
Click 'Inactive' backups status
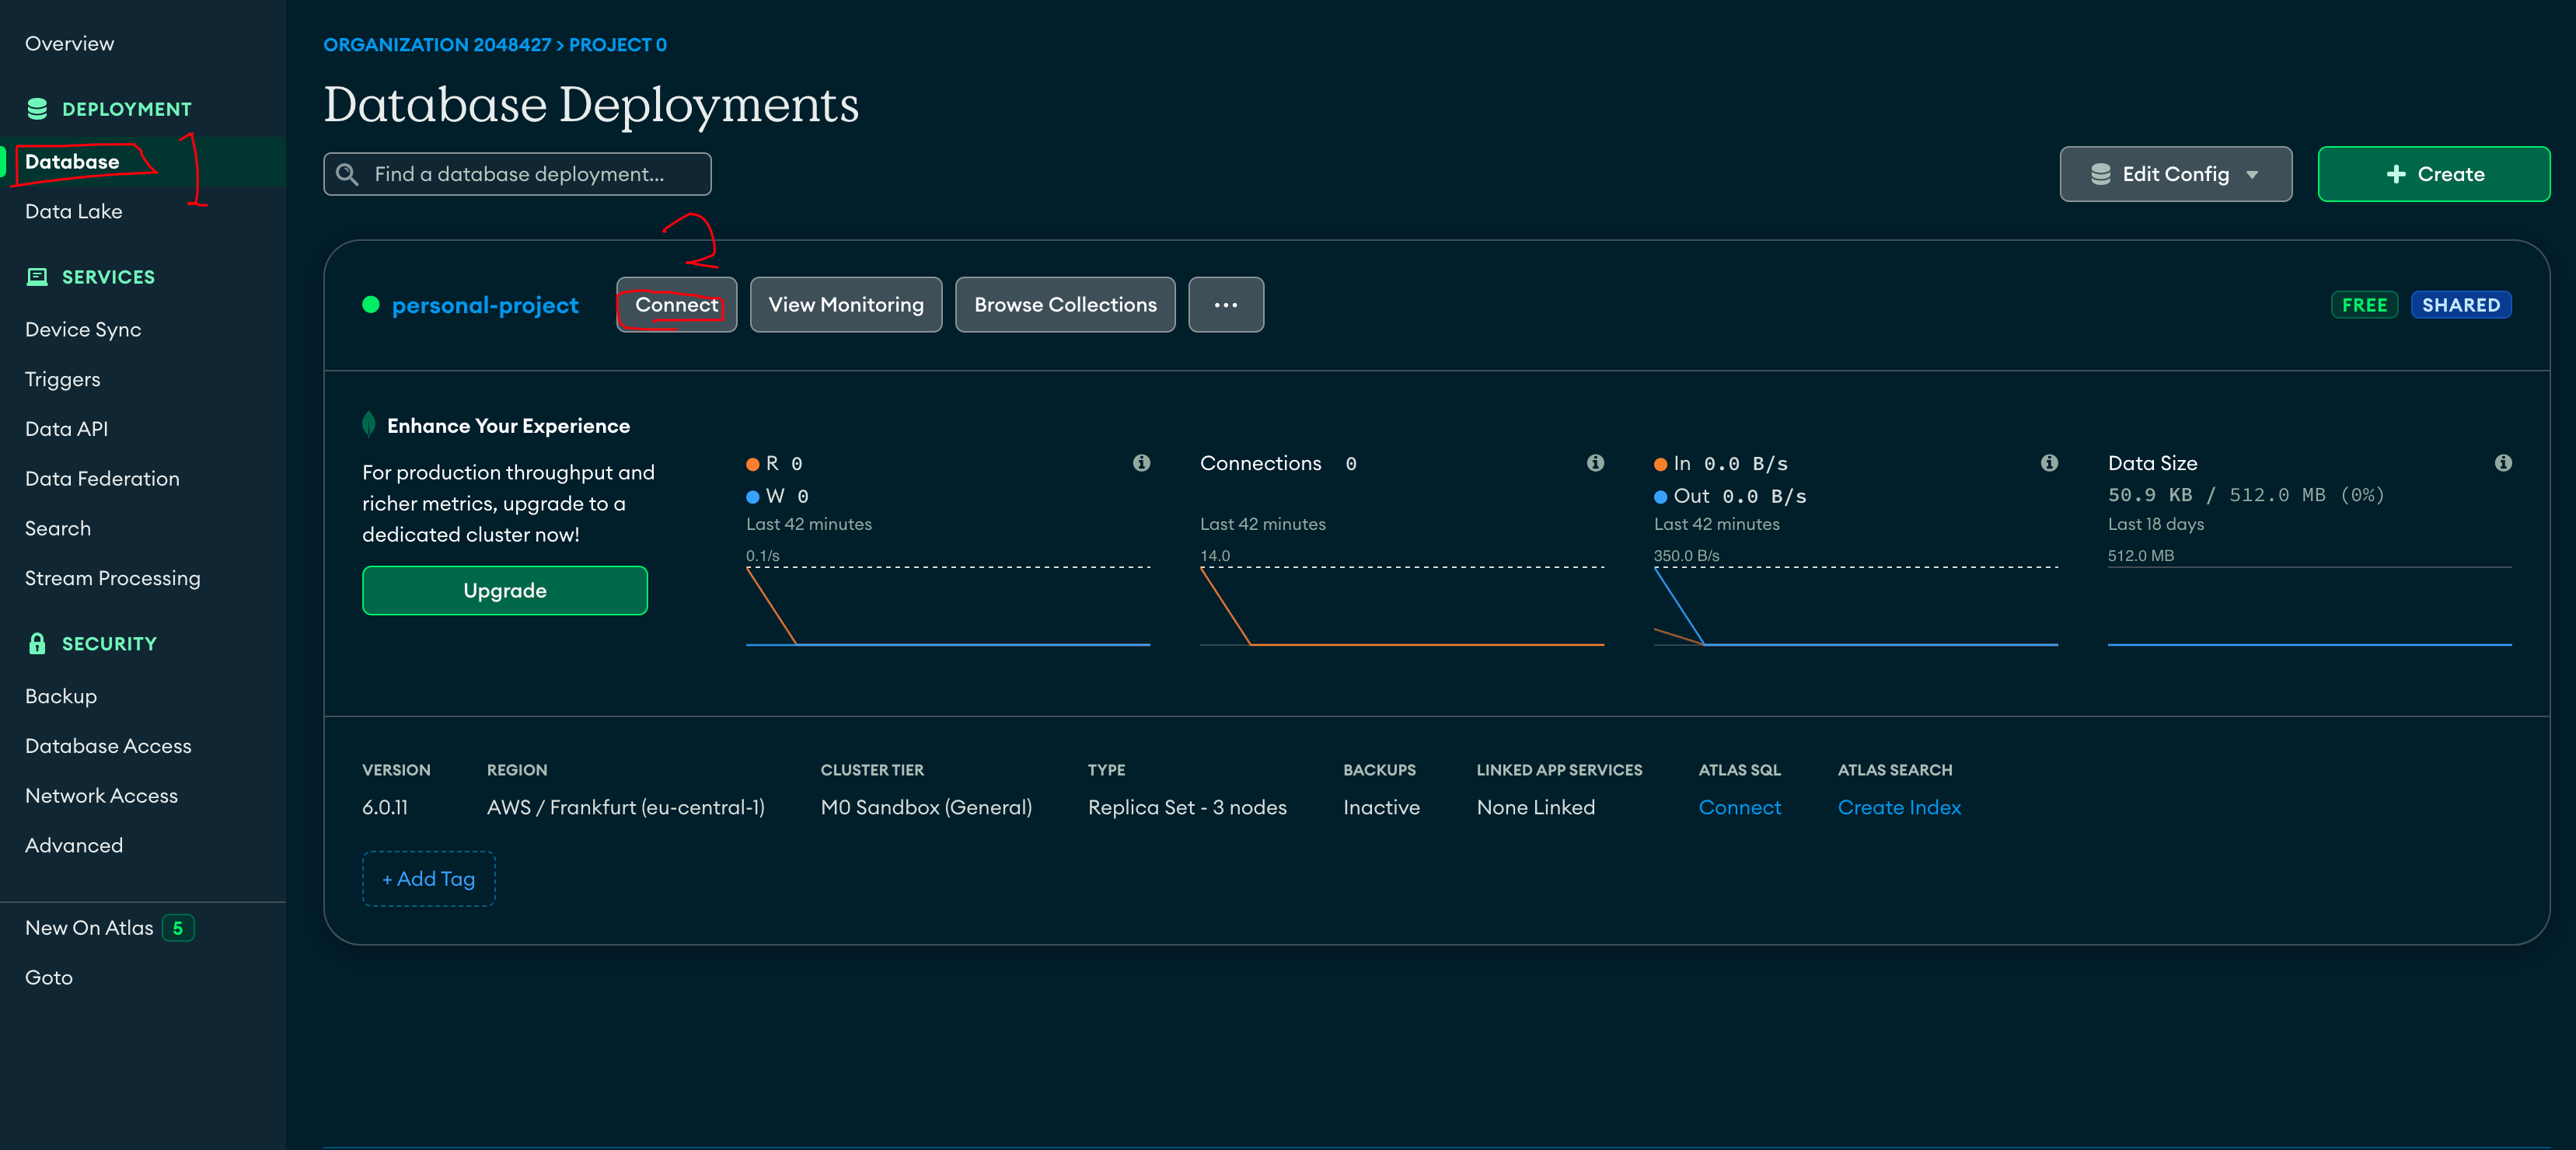point(1381,808)
